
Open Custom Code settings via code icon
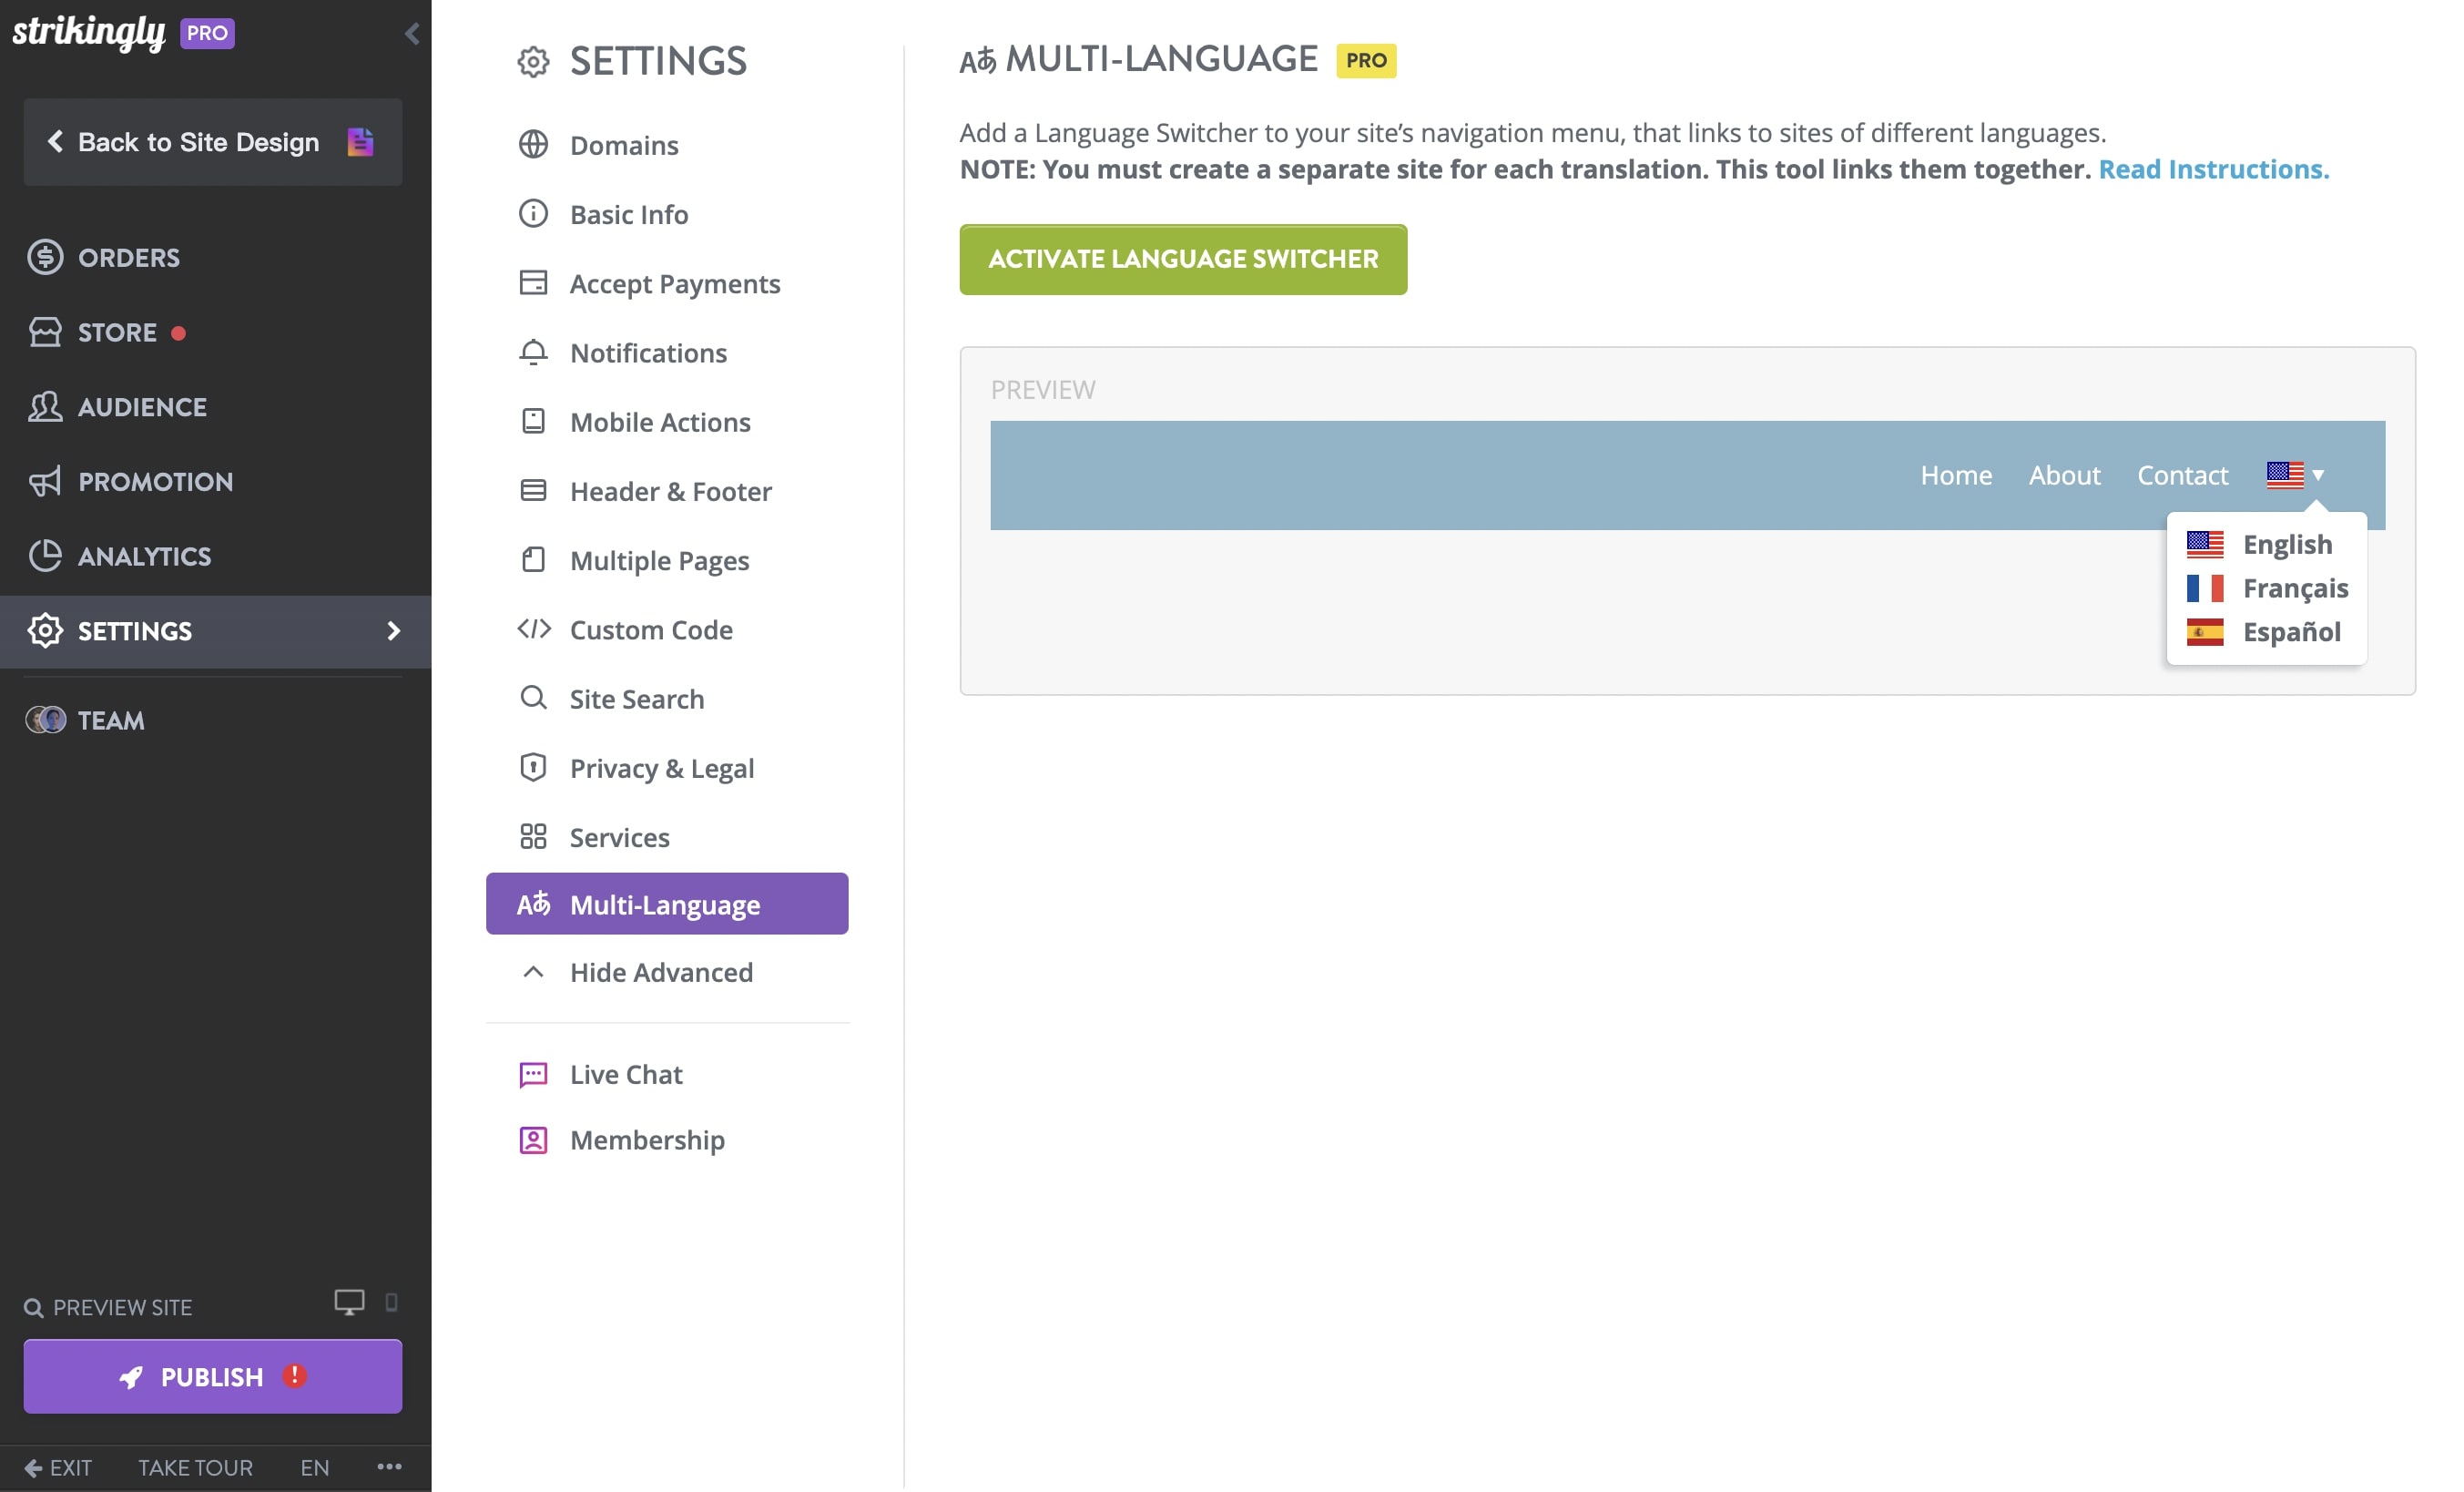coord(534,629)
